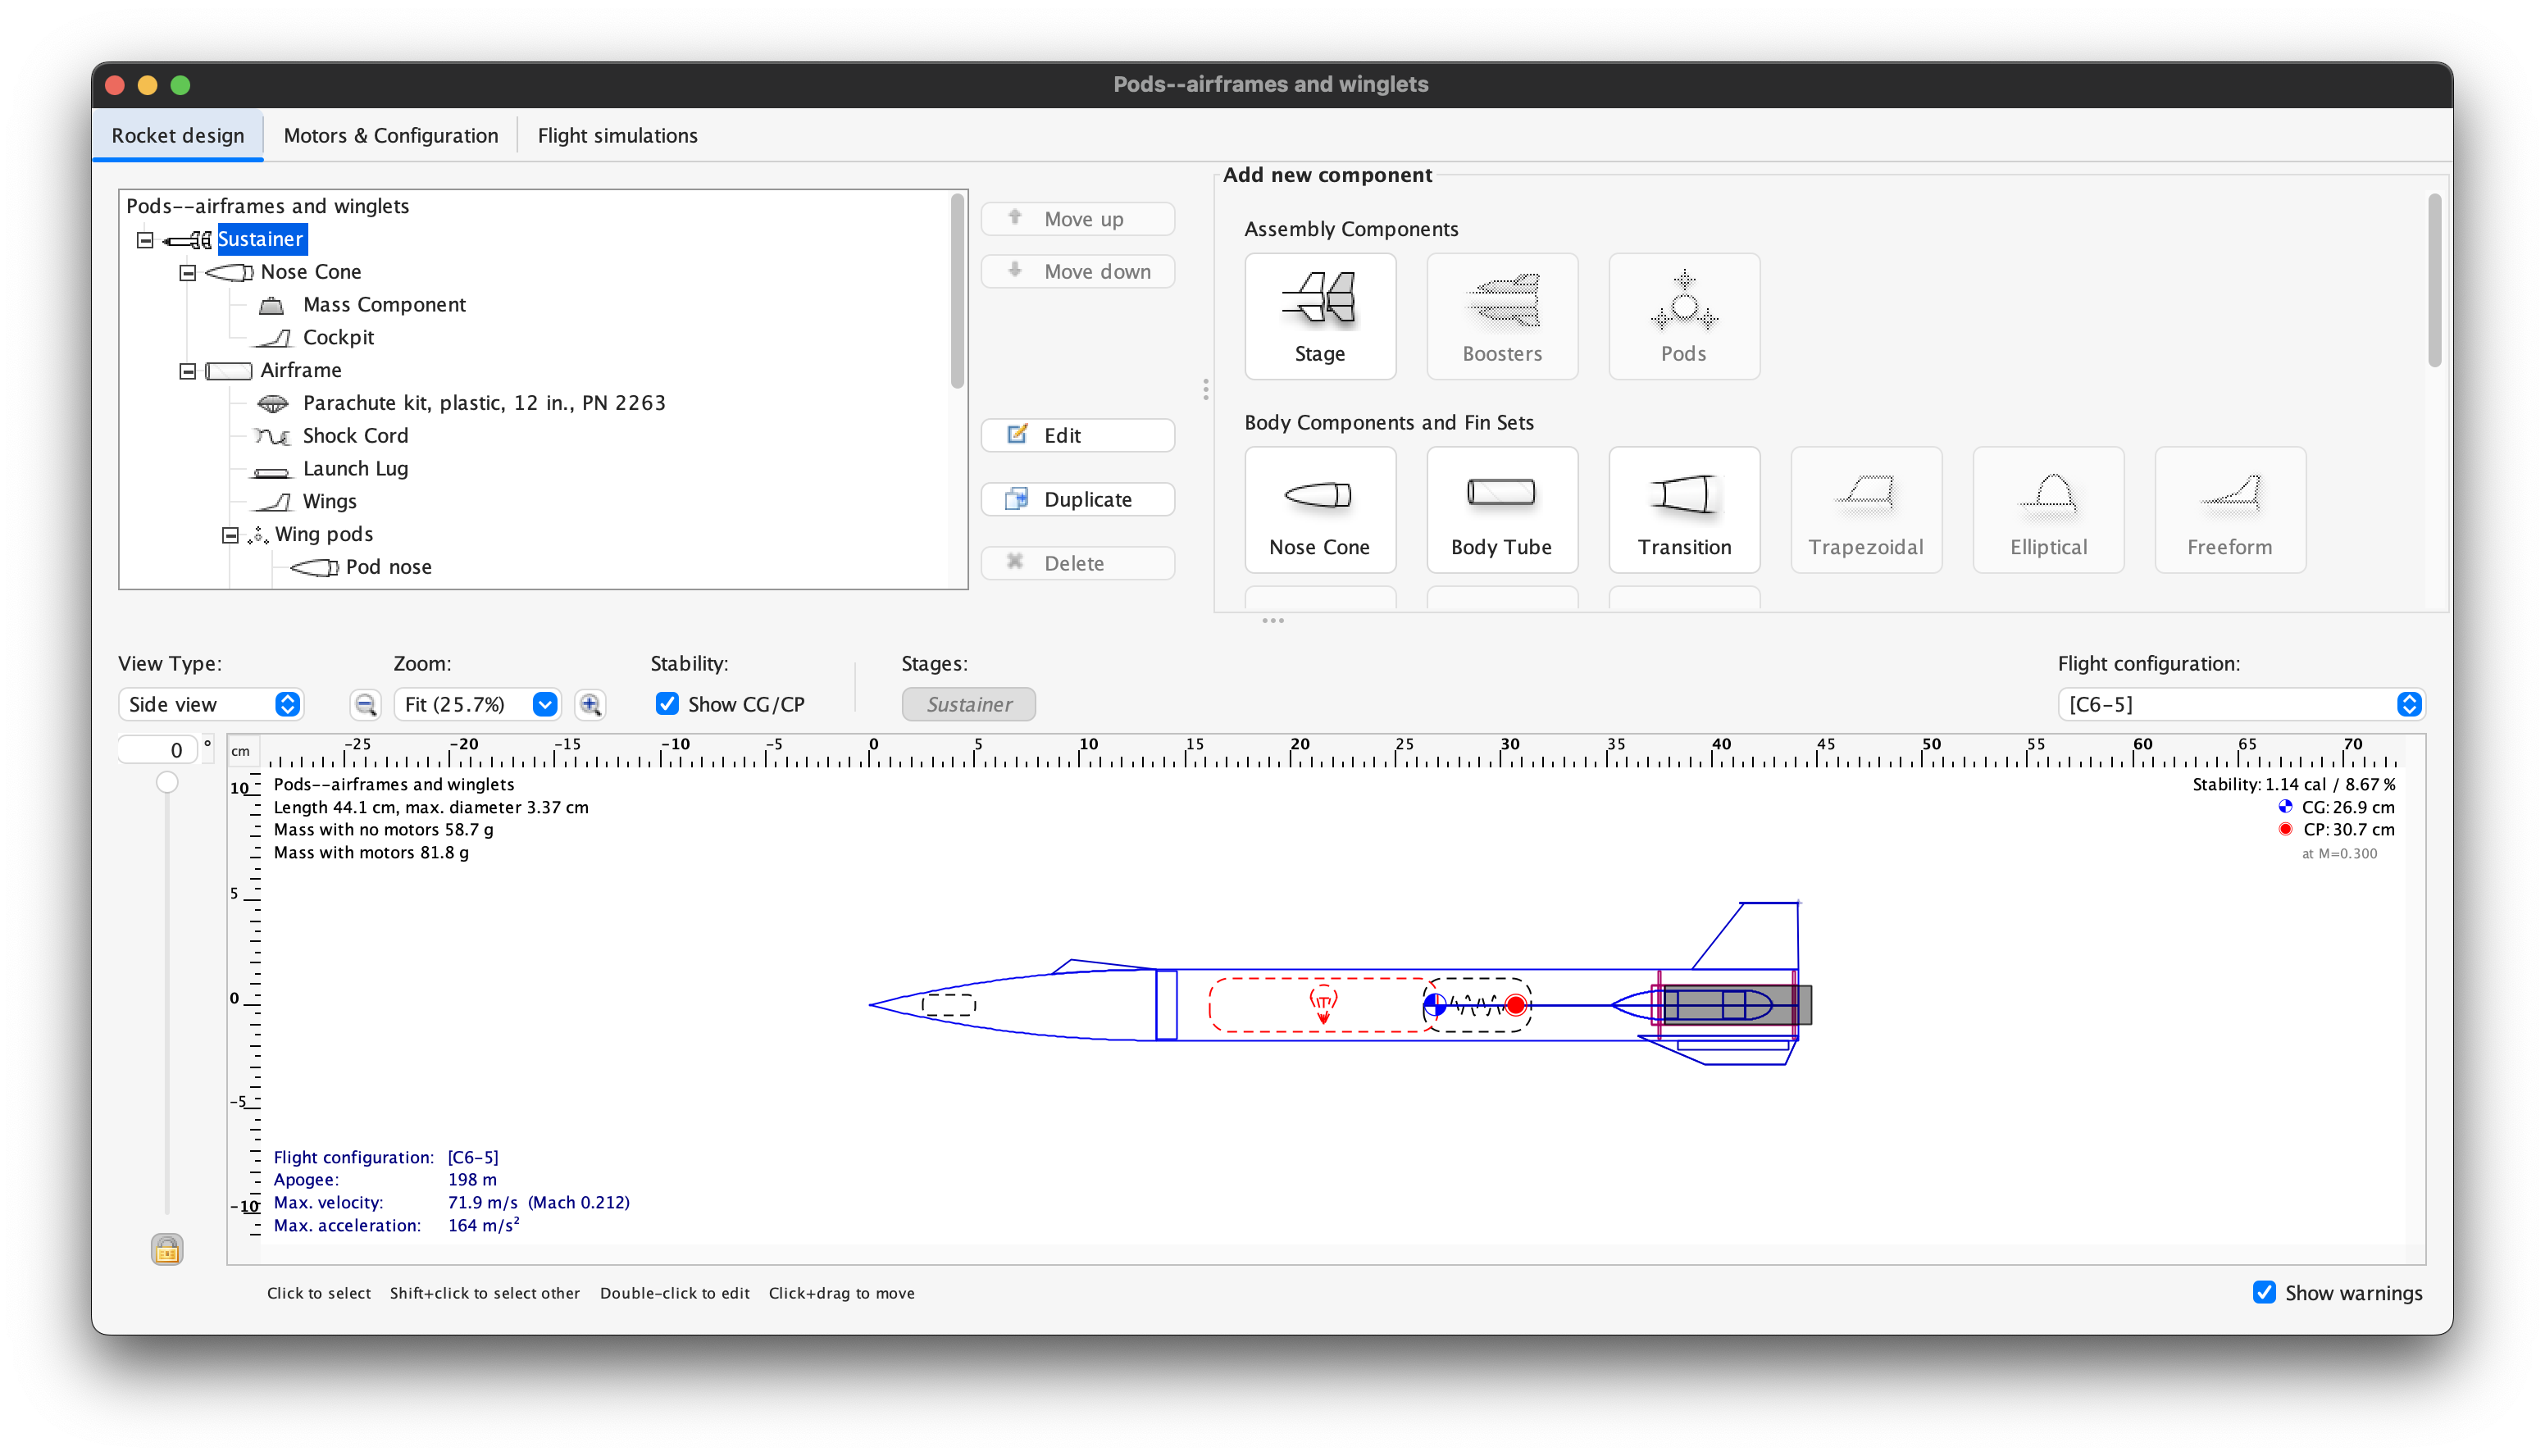Image resolution: width=2545 pixels, height=1456 pixels.
Task: Click the rotation angle slider handle
Action: point(167,782)
